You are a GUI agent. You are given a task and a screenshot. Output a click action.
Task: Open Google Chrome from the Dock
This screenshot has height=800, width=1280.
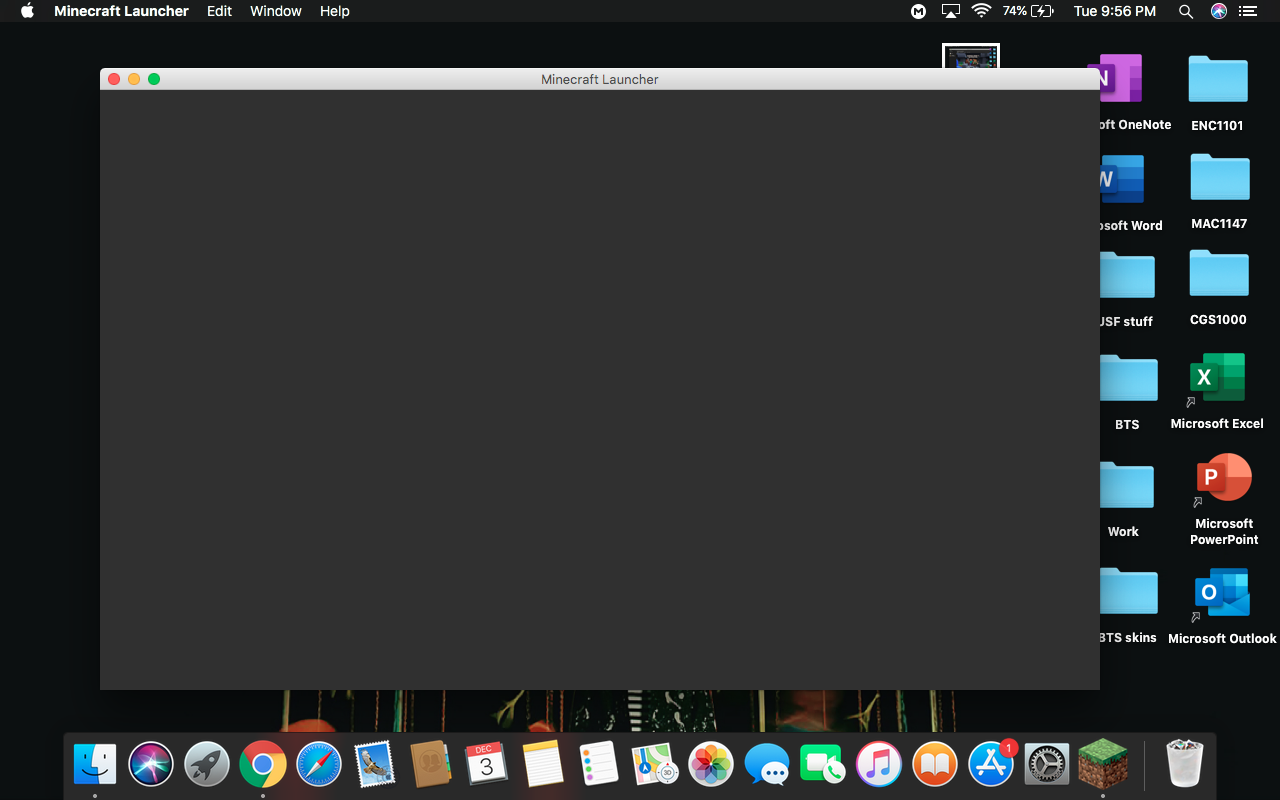[x=263, y=765]
